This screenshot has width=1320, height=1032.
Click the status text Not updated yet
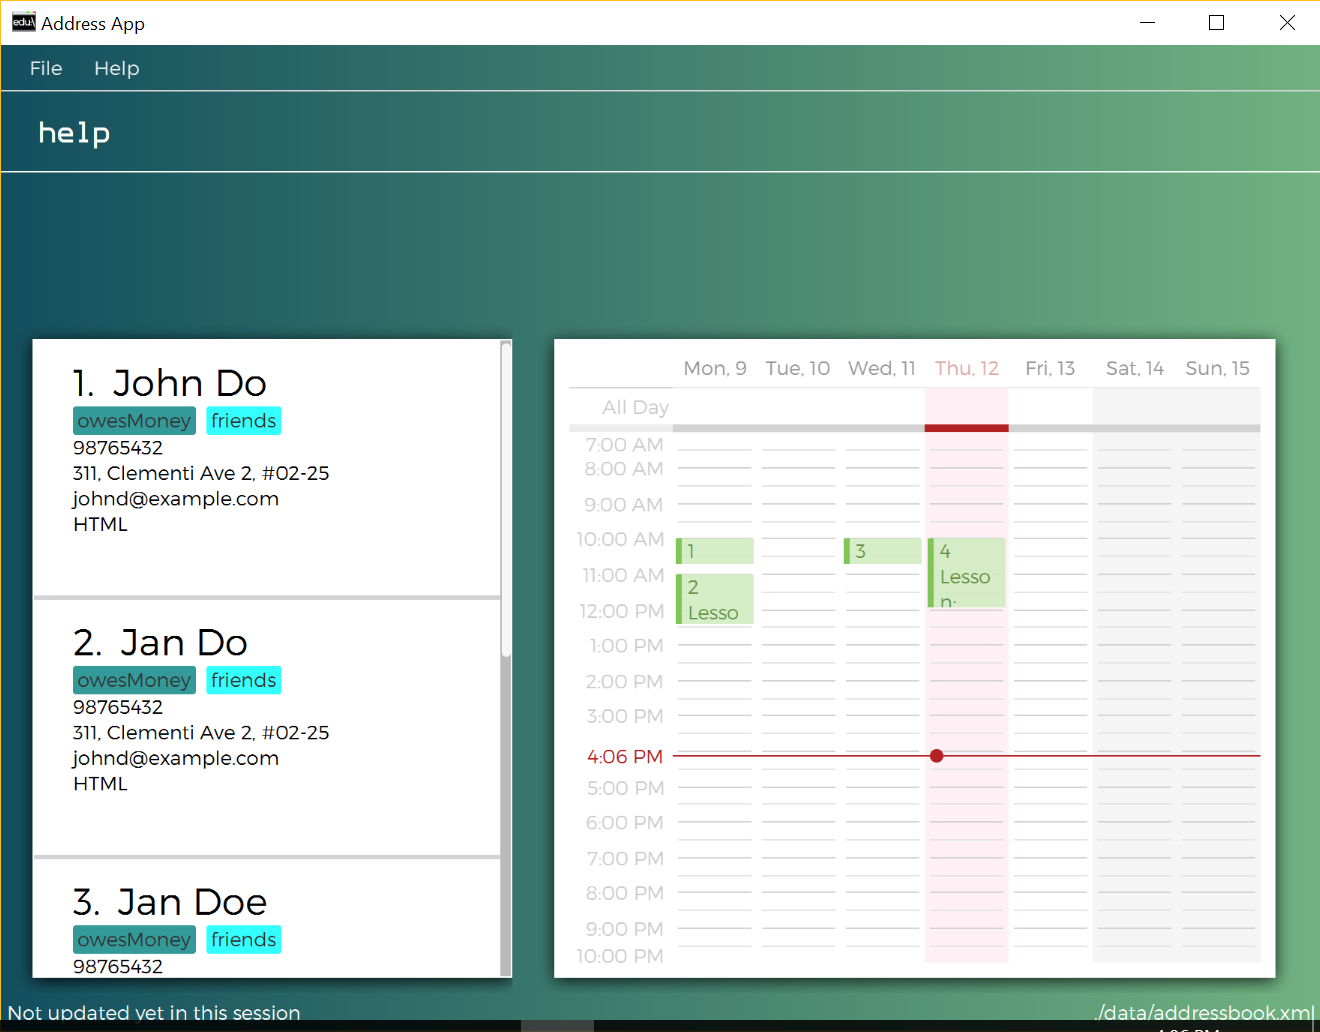154,1012
